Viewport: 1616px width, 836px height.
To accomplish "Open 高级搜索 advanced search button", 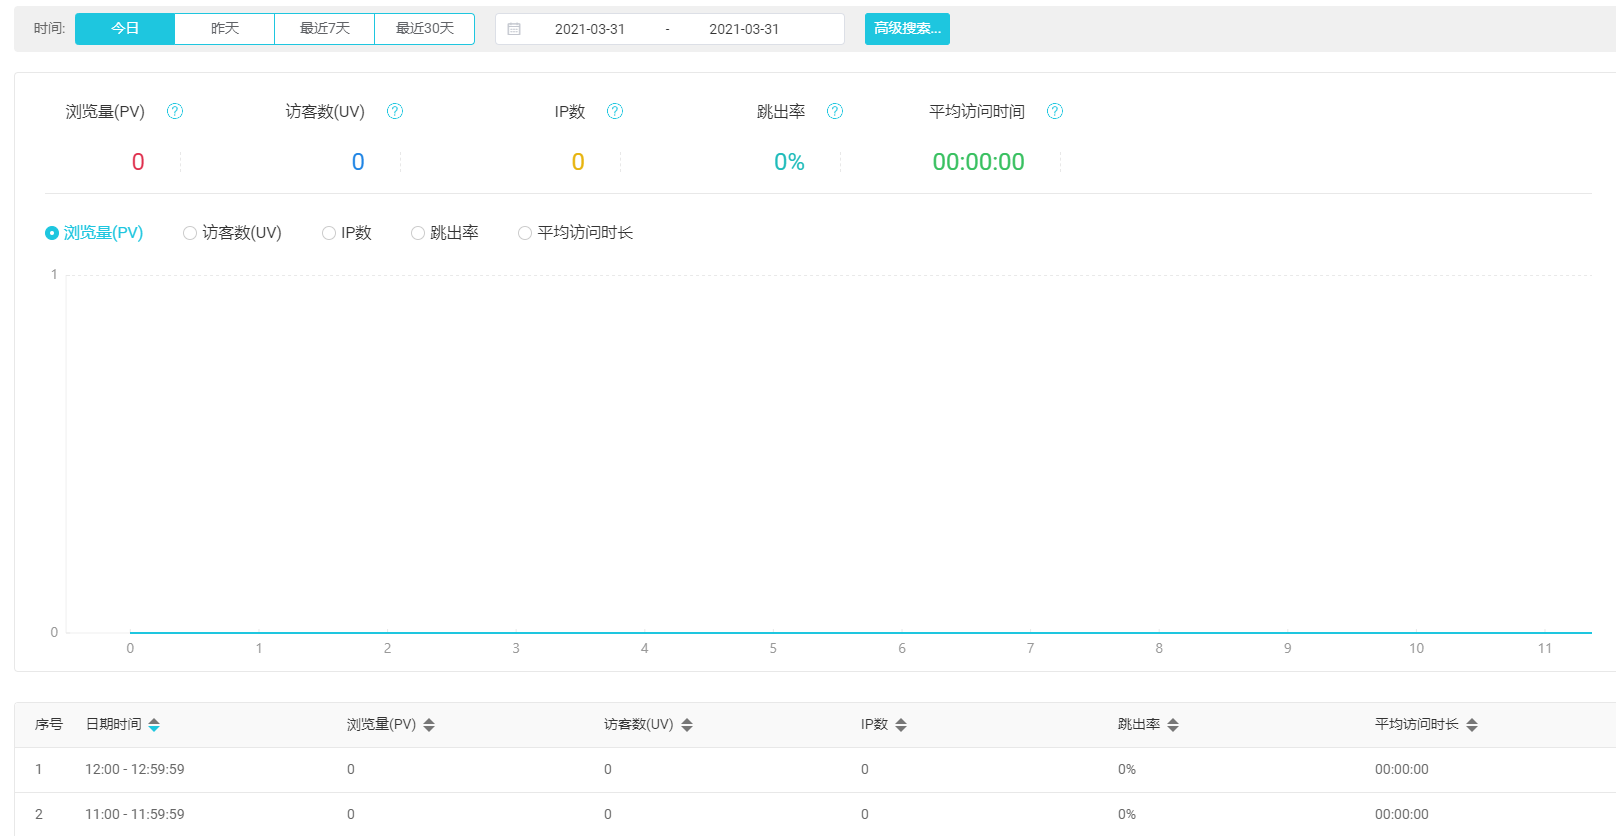I will click(x=907, y=29).
